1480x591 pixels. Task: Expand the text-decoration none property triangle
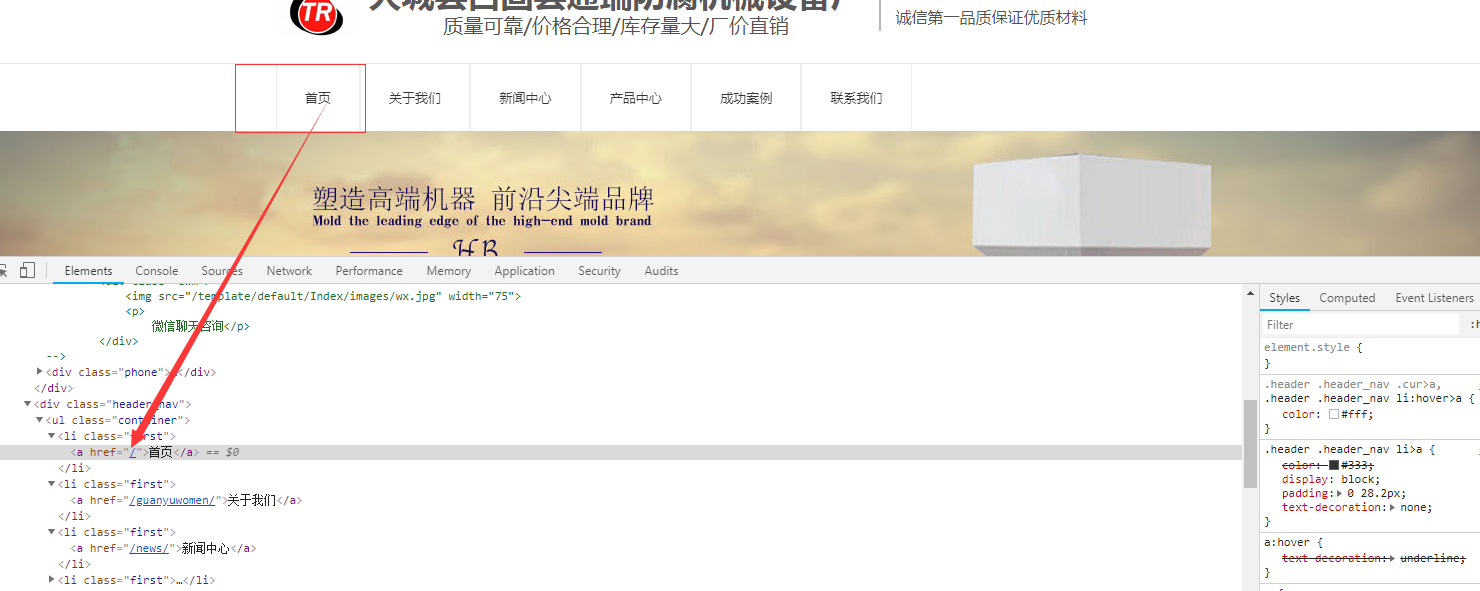(1392, 507)
